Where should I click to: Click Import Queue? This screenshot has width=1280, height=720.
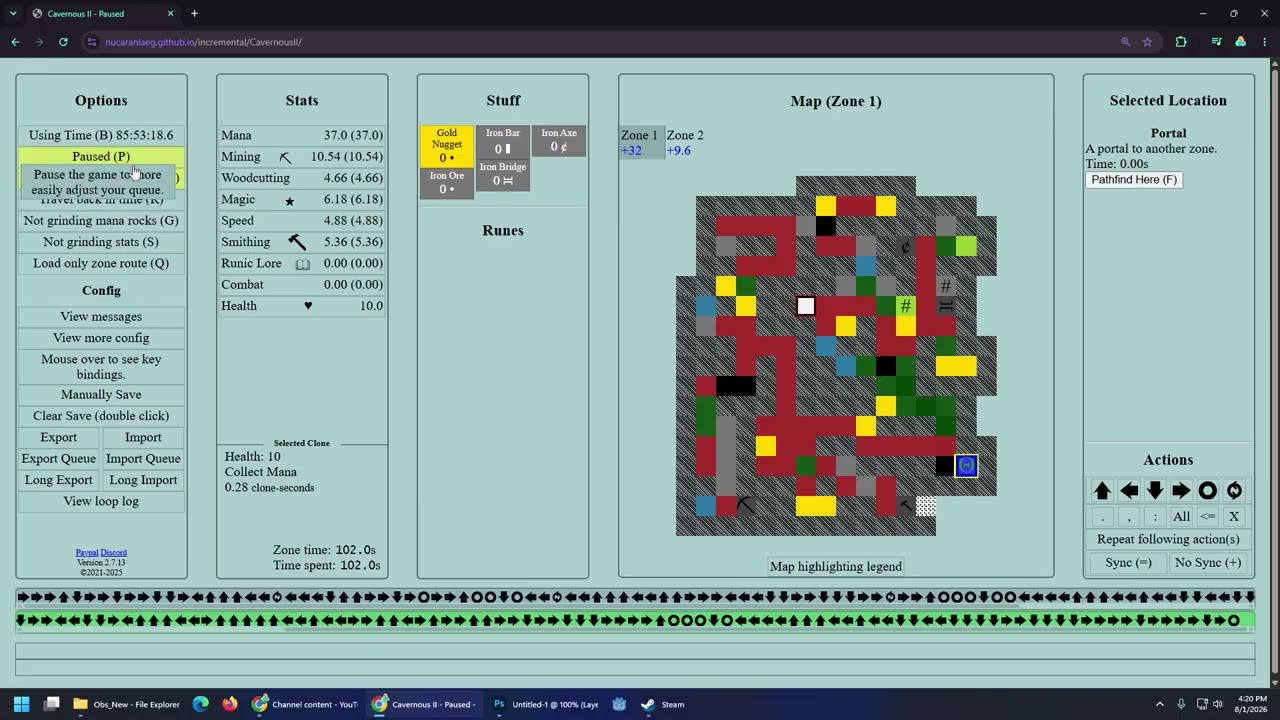[x=143, y=459]
